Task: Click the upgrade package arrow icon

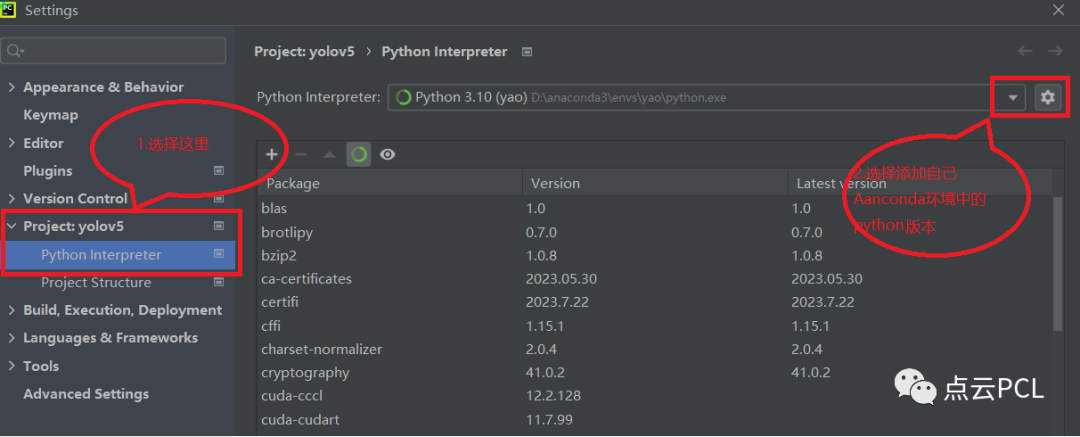Action: (x=329, y=154)
